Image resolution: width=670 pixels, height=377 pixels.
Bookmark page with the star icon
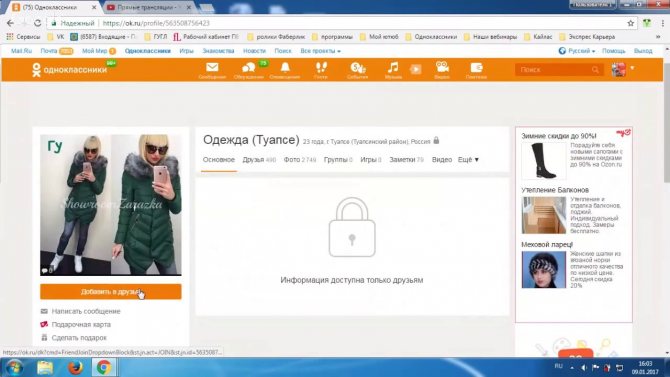631,23
